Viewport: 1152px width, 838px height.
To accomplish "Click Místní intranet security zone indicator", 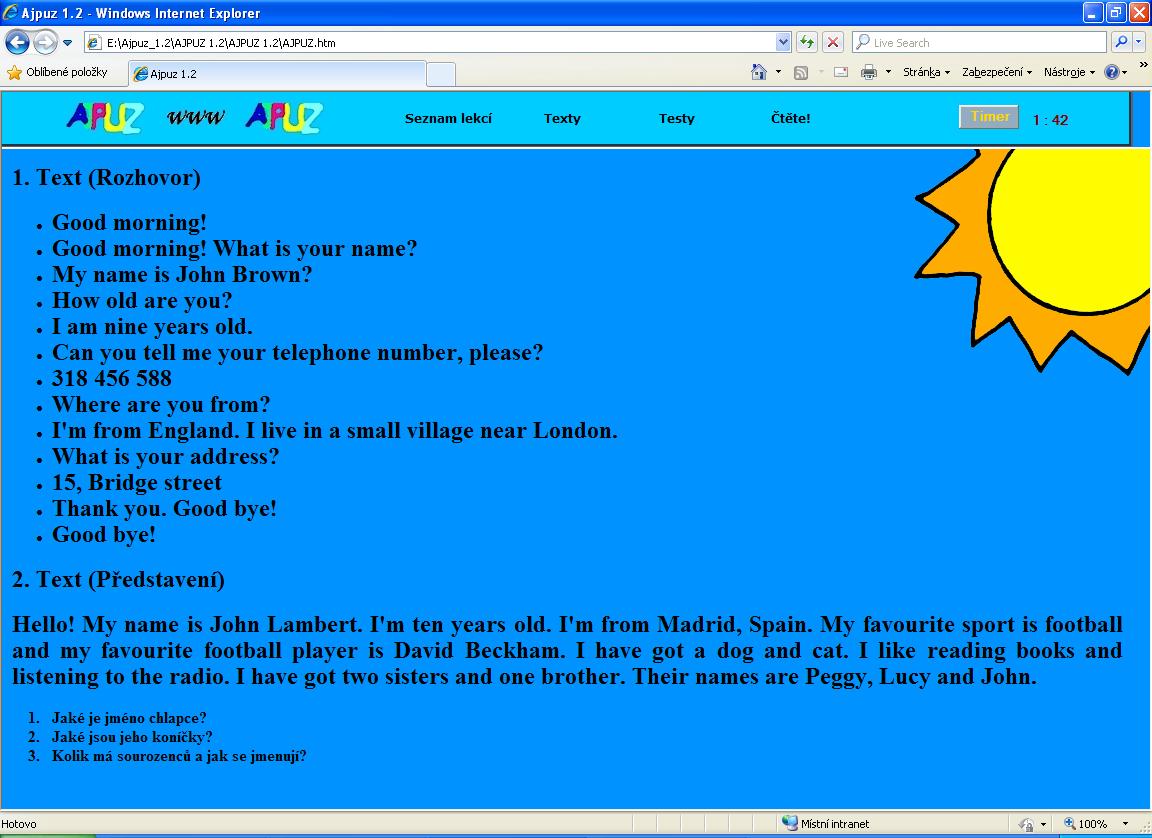I will click(826, 824).
